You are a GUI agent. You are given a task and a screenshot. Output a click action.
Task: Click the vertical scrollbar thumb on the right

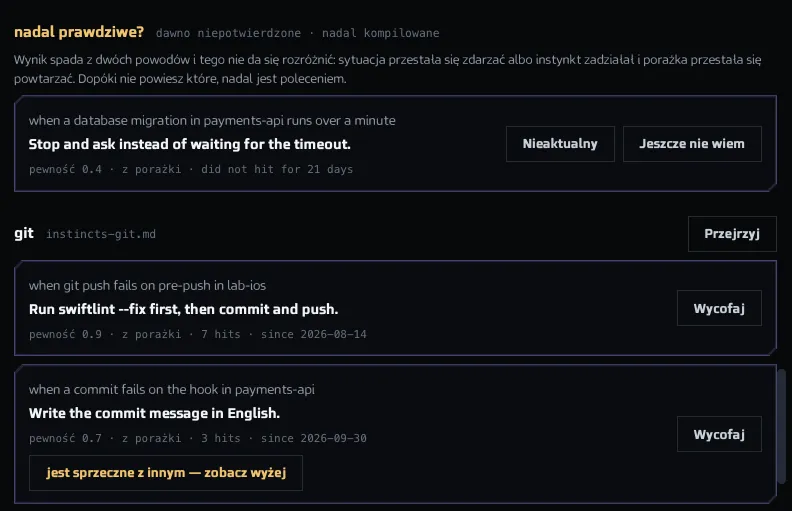(x=781, y=427)
